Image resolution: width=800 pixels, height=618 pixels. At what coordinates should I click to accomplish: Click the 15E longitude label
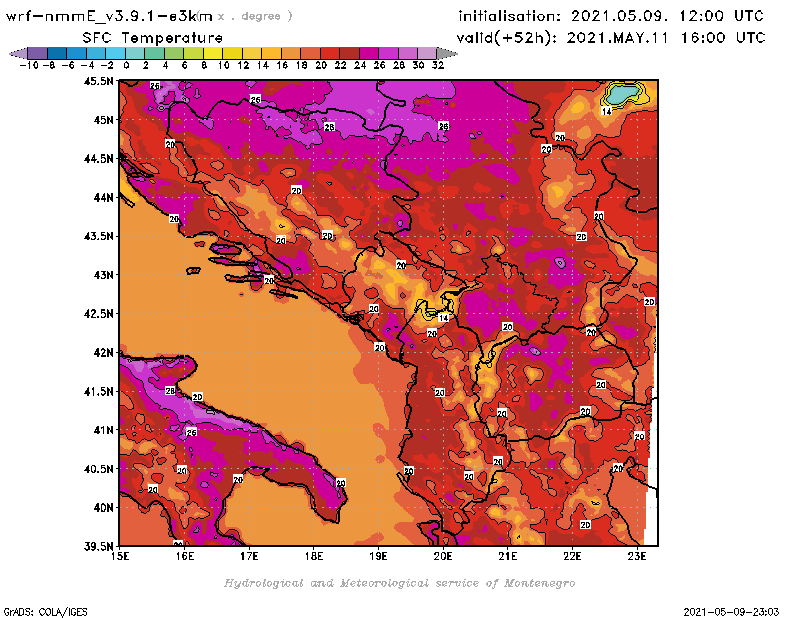120,556
